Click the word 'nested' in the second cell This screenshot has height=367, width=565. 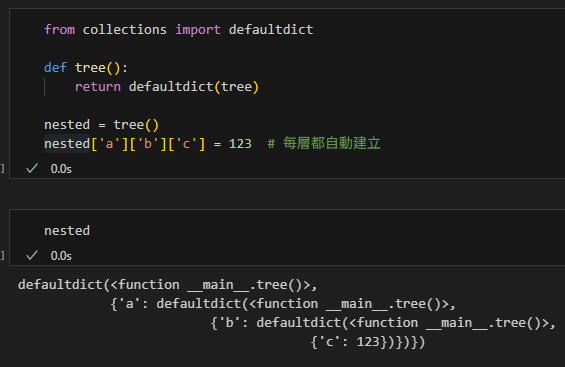pos(67,231)
